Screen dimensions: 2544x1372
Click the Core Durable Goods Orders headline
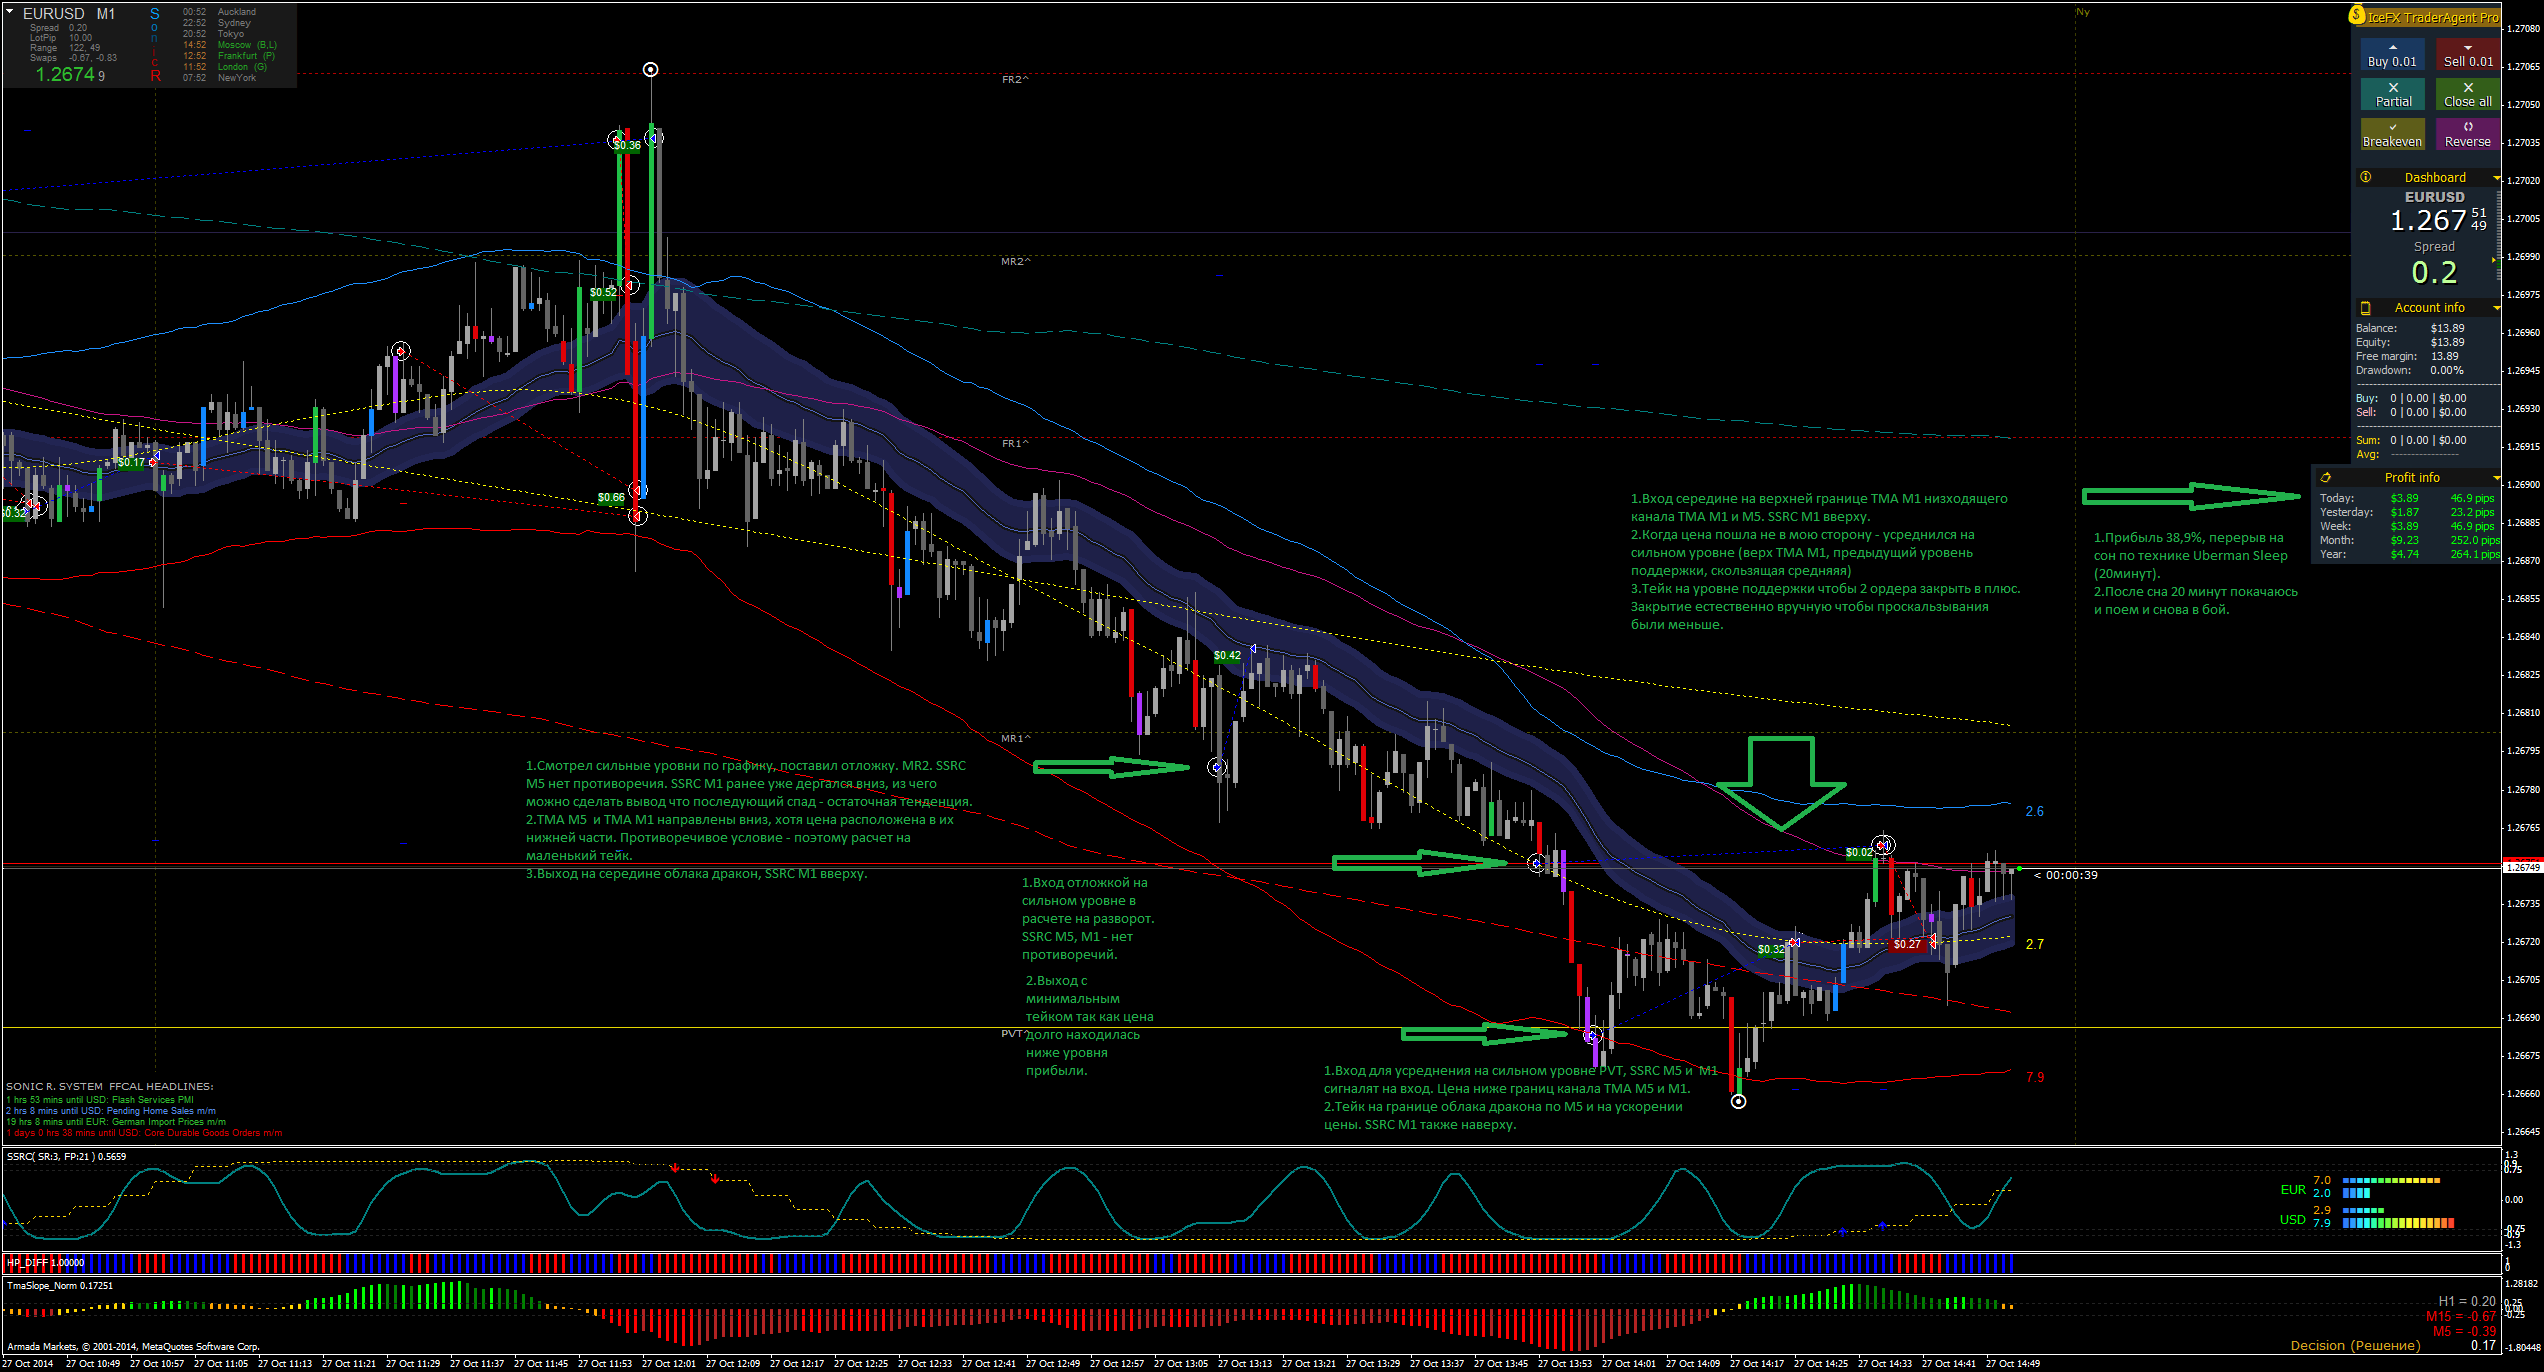pyautogui.click(x=144, y=1133)
